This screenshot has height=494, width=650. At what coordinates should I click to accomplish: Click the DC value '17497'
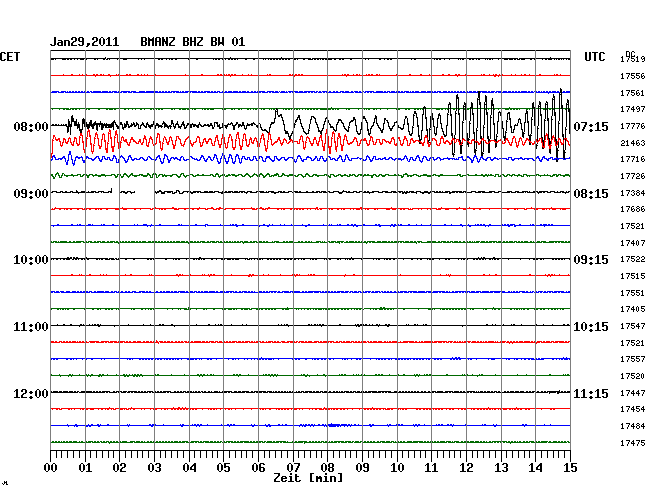[x=633, y=109]
